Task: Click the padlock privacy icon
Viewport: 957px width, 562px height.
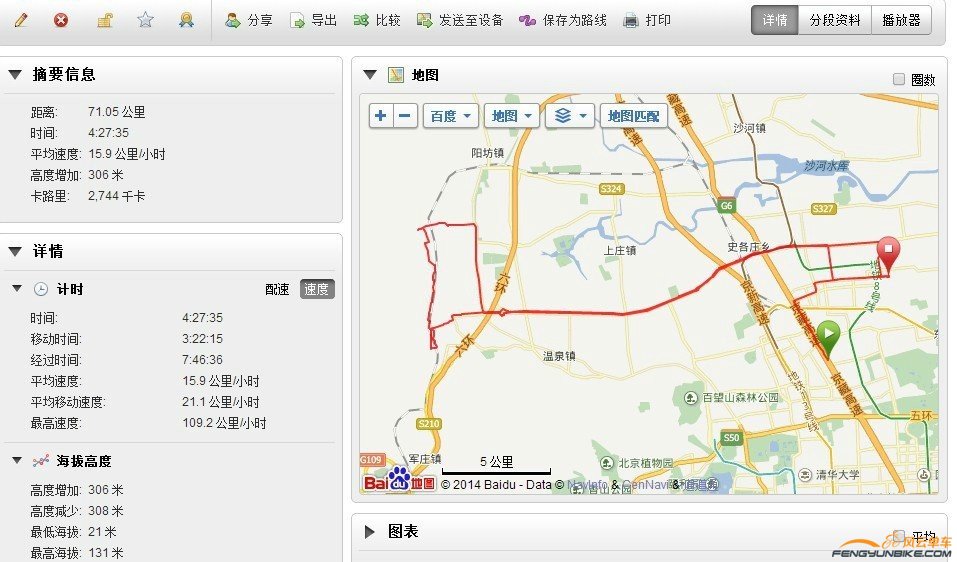Action: tap(104, 20)
